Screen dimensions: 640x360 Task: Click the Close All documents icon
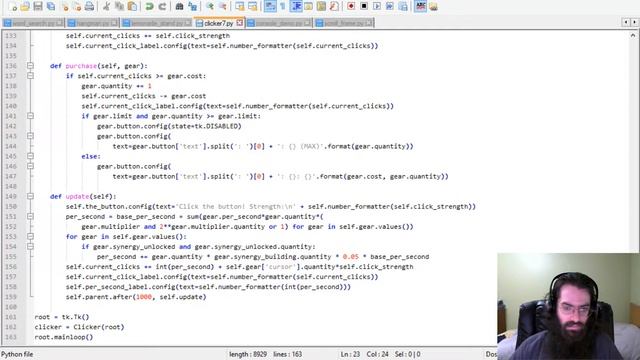coord(77,7)
